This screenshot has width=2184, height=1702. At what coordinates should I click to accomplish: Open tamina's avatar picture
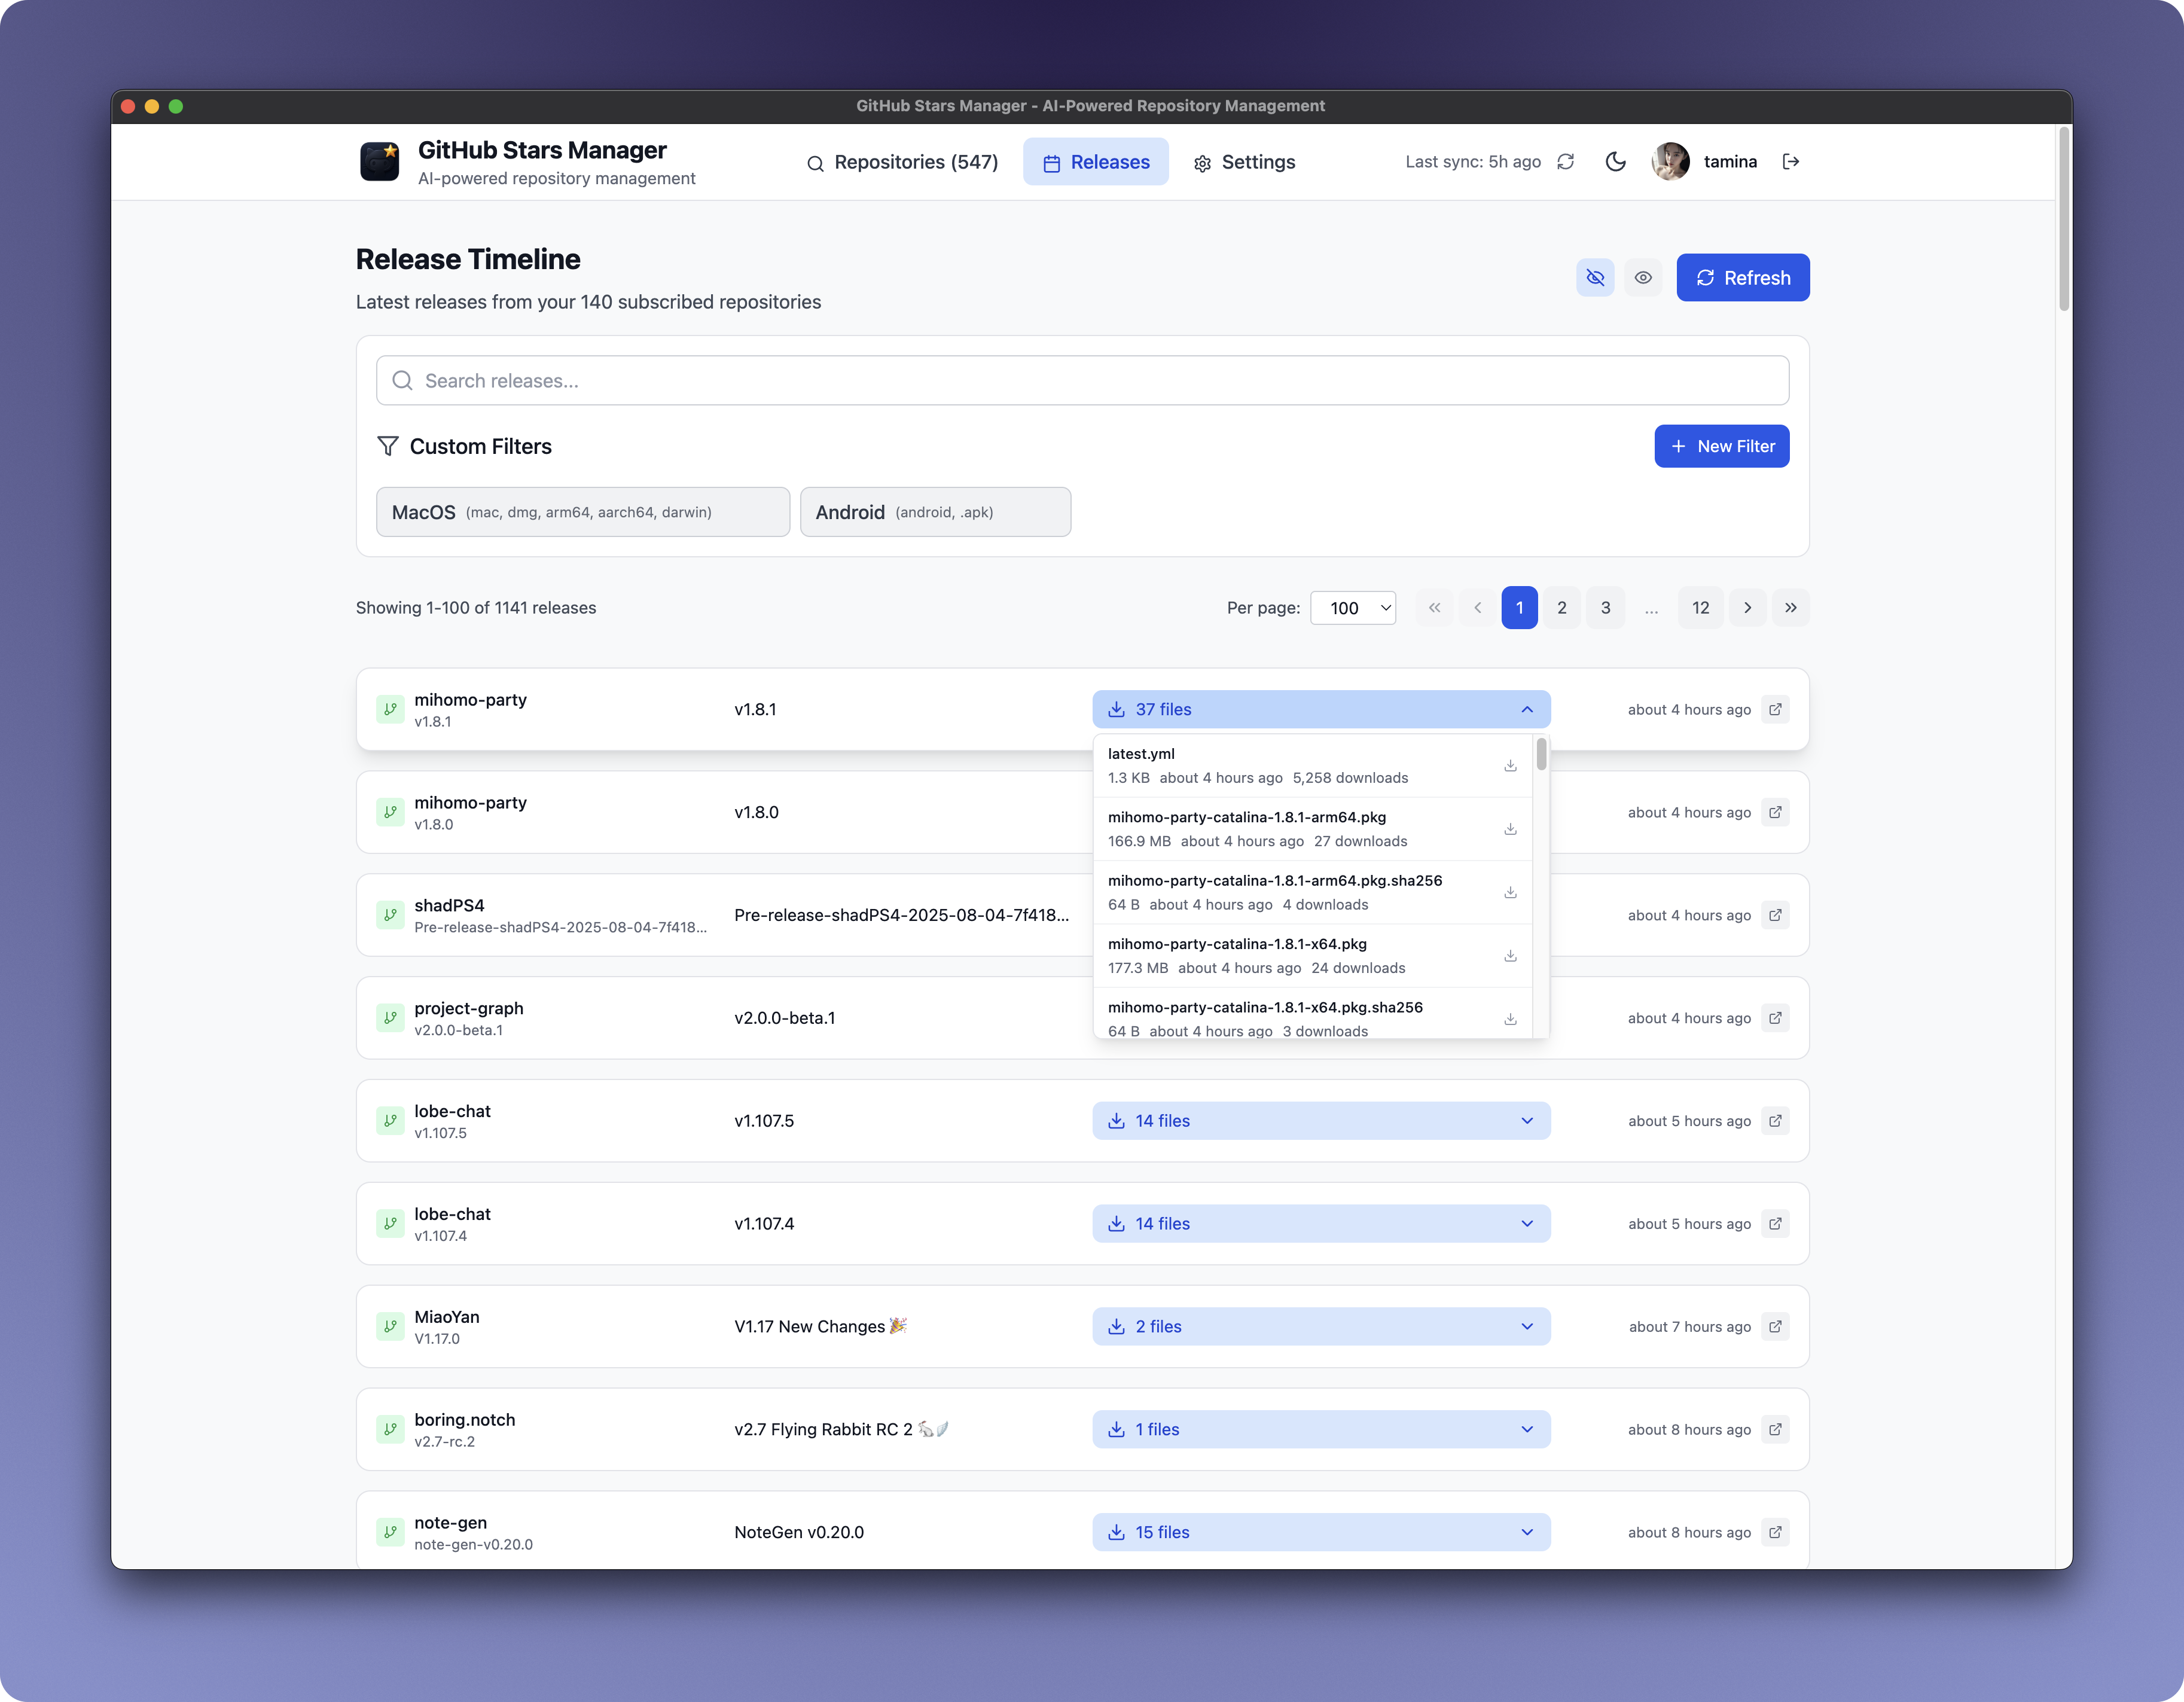[x=1670, y=162]
